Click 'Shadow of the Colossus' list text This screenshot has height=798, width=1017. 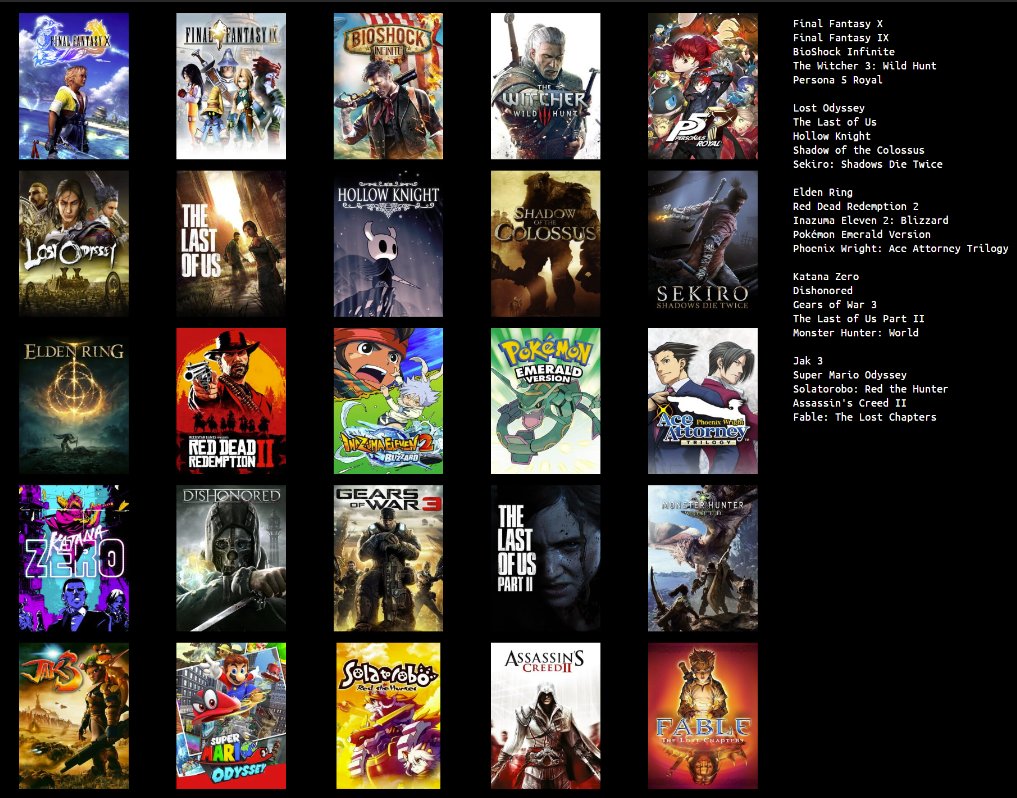click(859, 150)
